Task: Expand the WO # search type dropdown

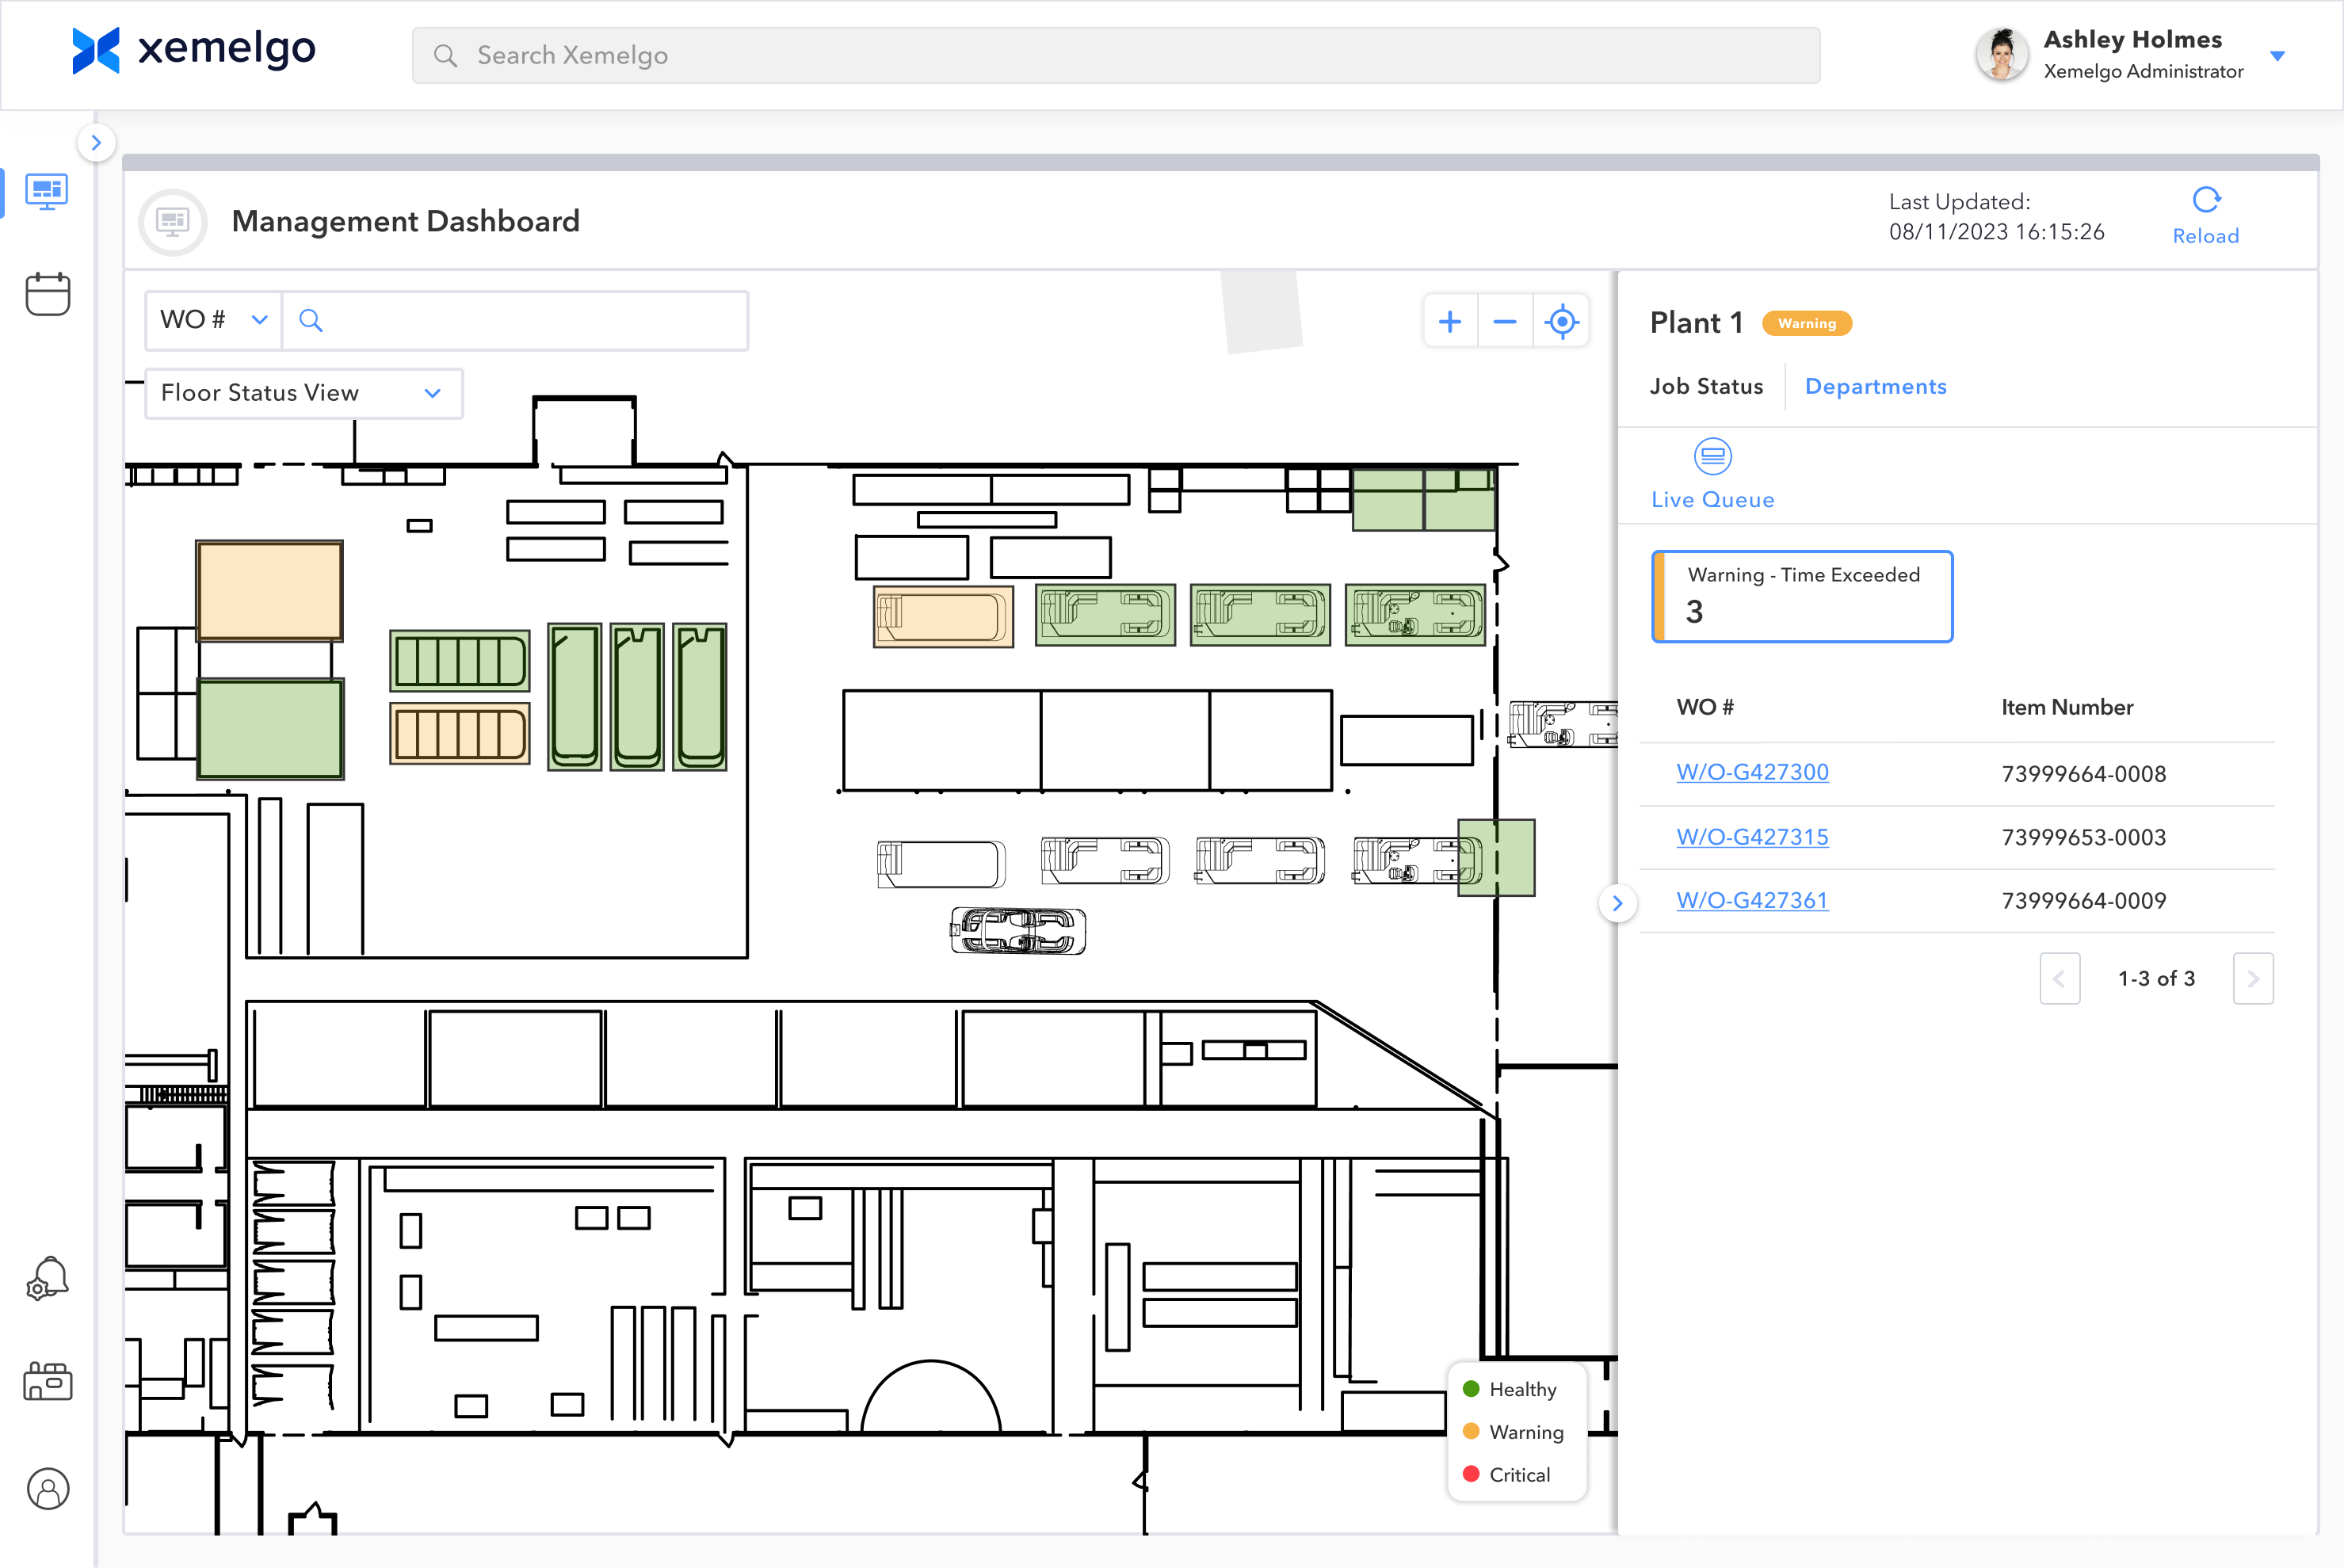Action: click(x=214, y=320)
